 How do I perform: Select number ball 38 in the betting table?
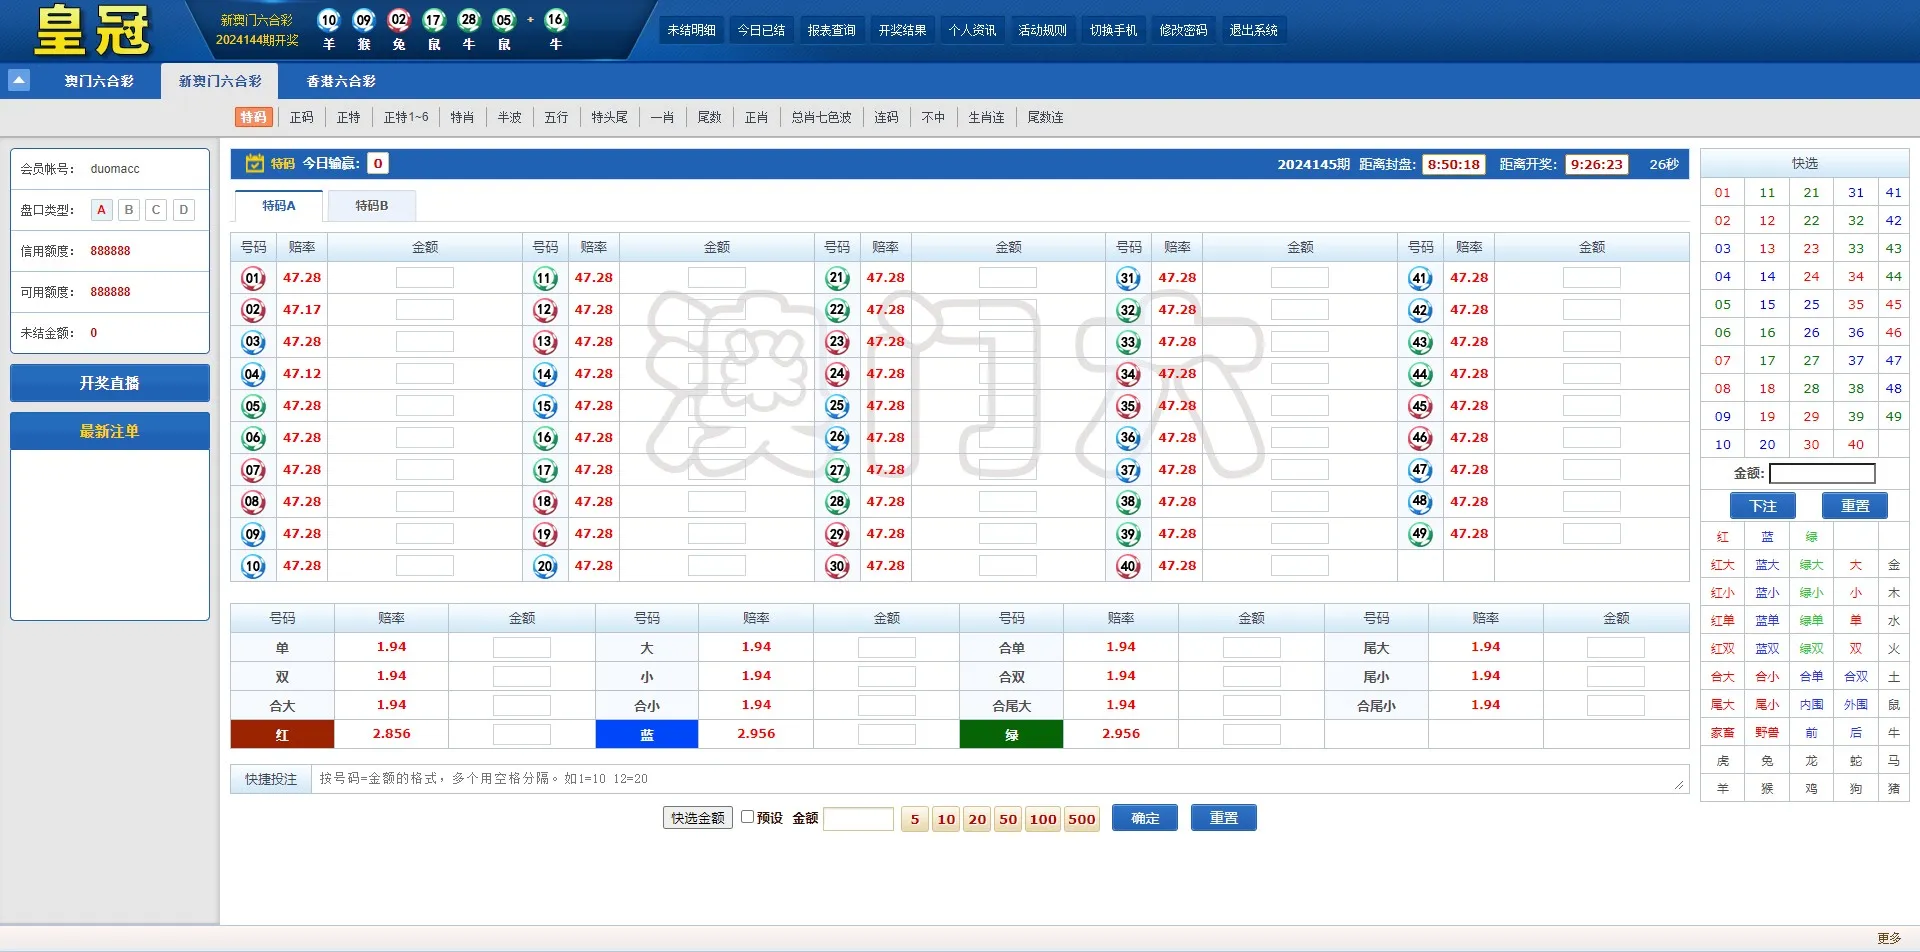coord(1128,502)
